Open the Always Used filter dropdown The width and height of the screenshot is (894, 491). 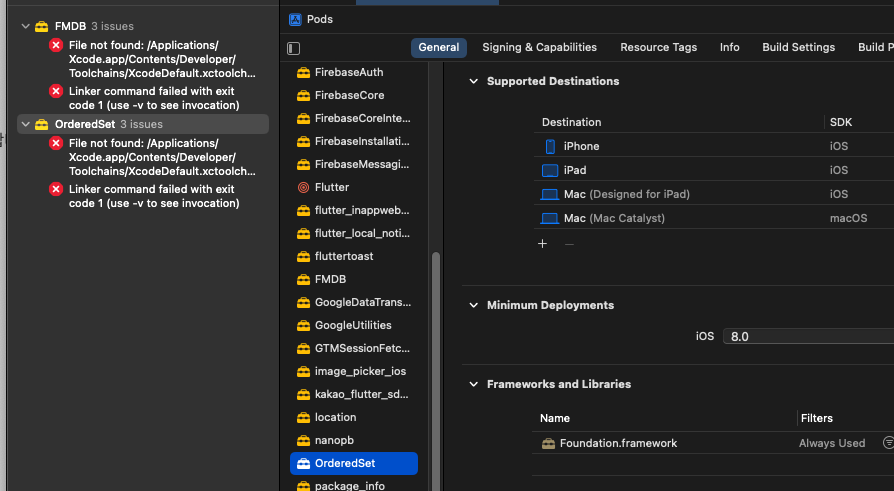point(832,443)
